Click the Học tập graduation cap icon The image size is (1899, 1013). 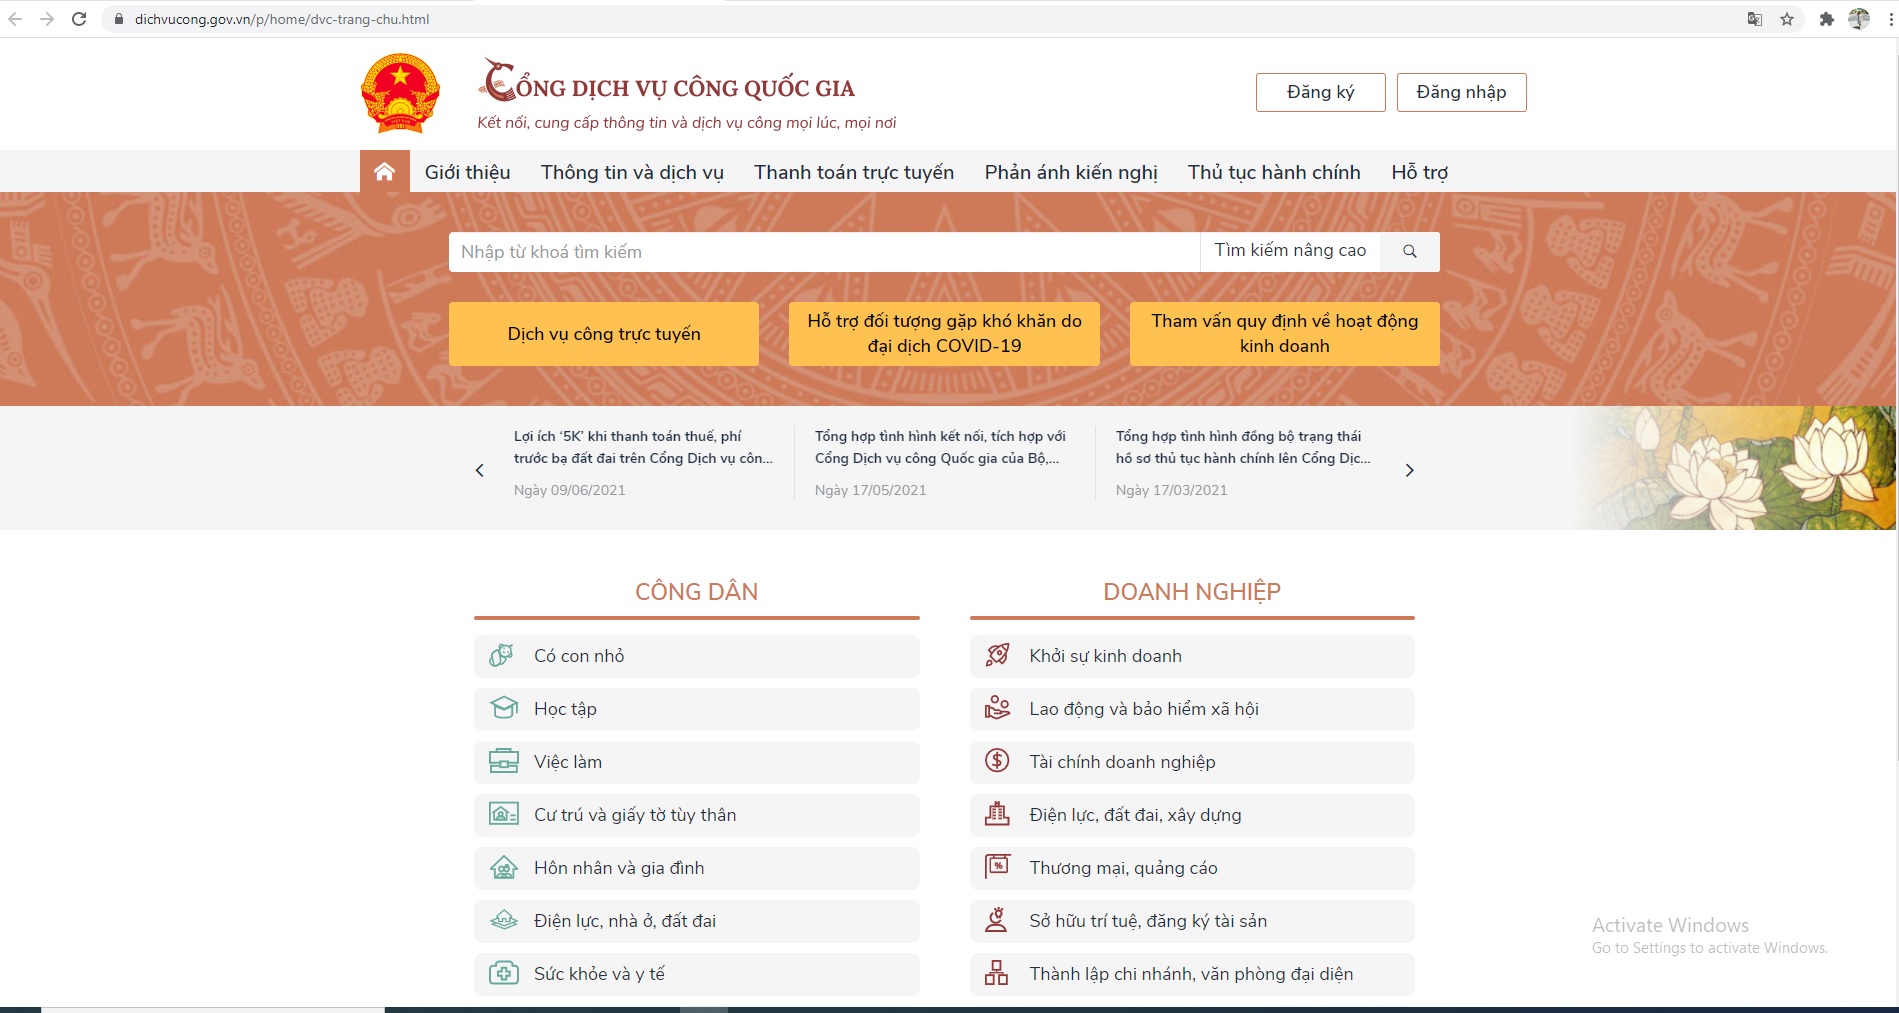coord(504,708)
